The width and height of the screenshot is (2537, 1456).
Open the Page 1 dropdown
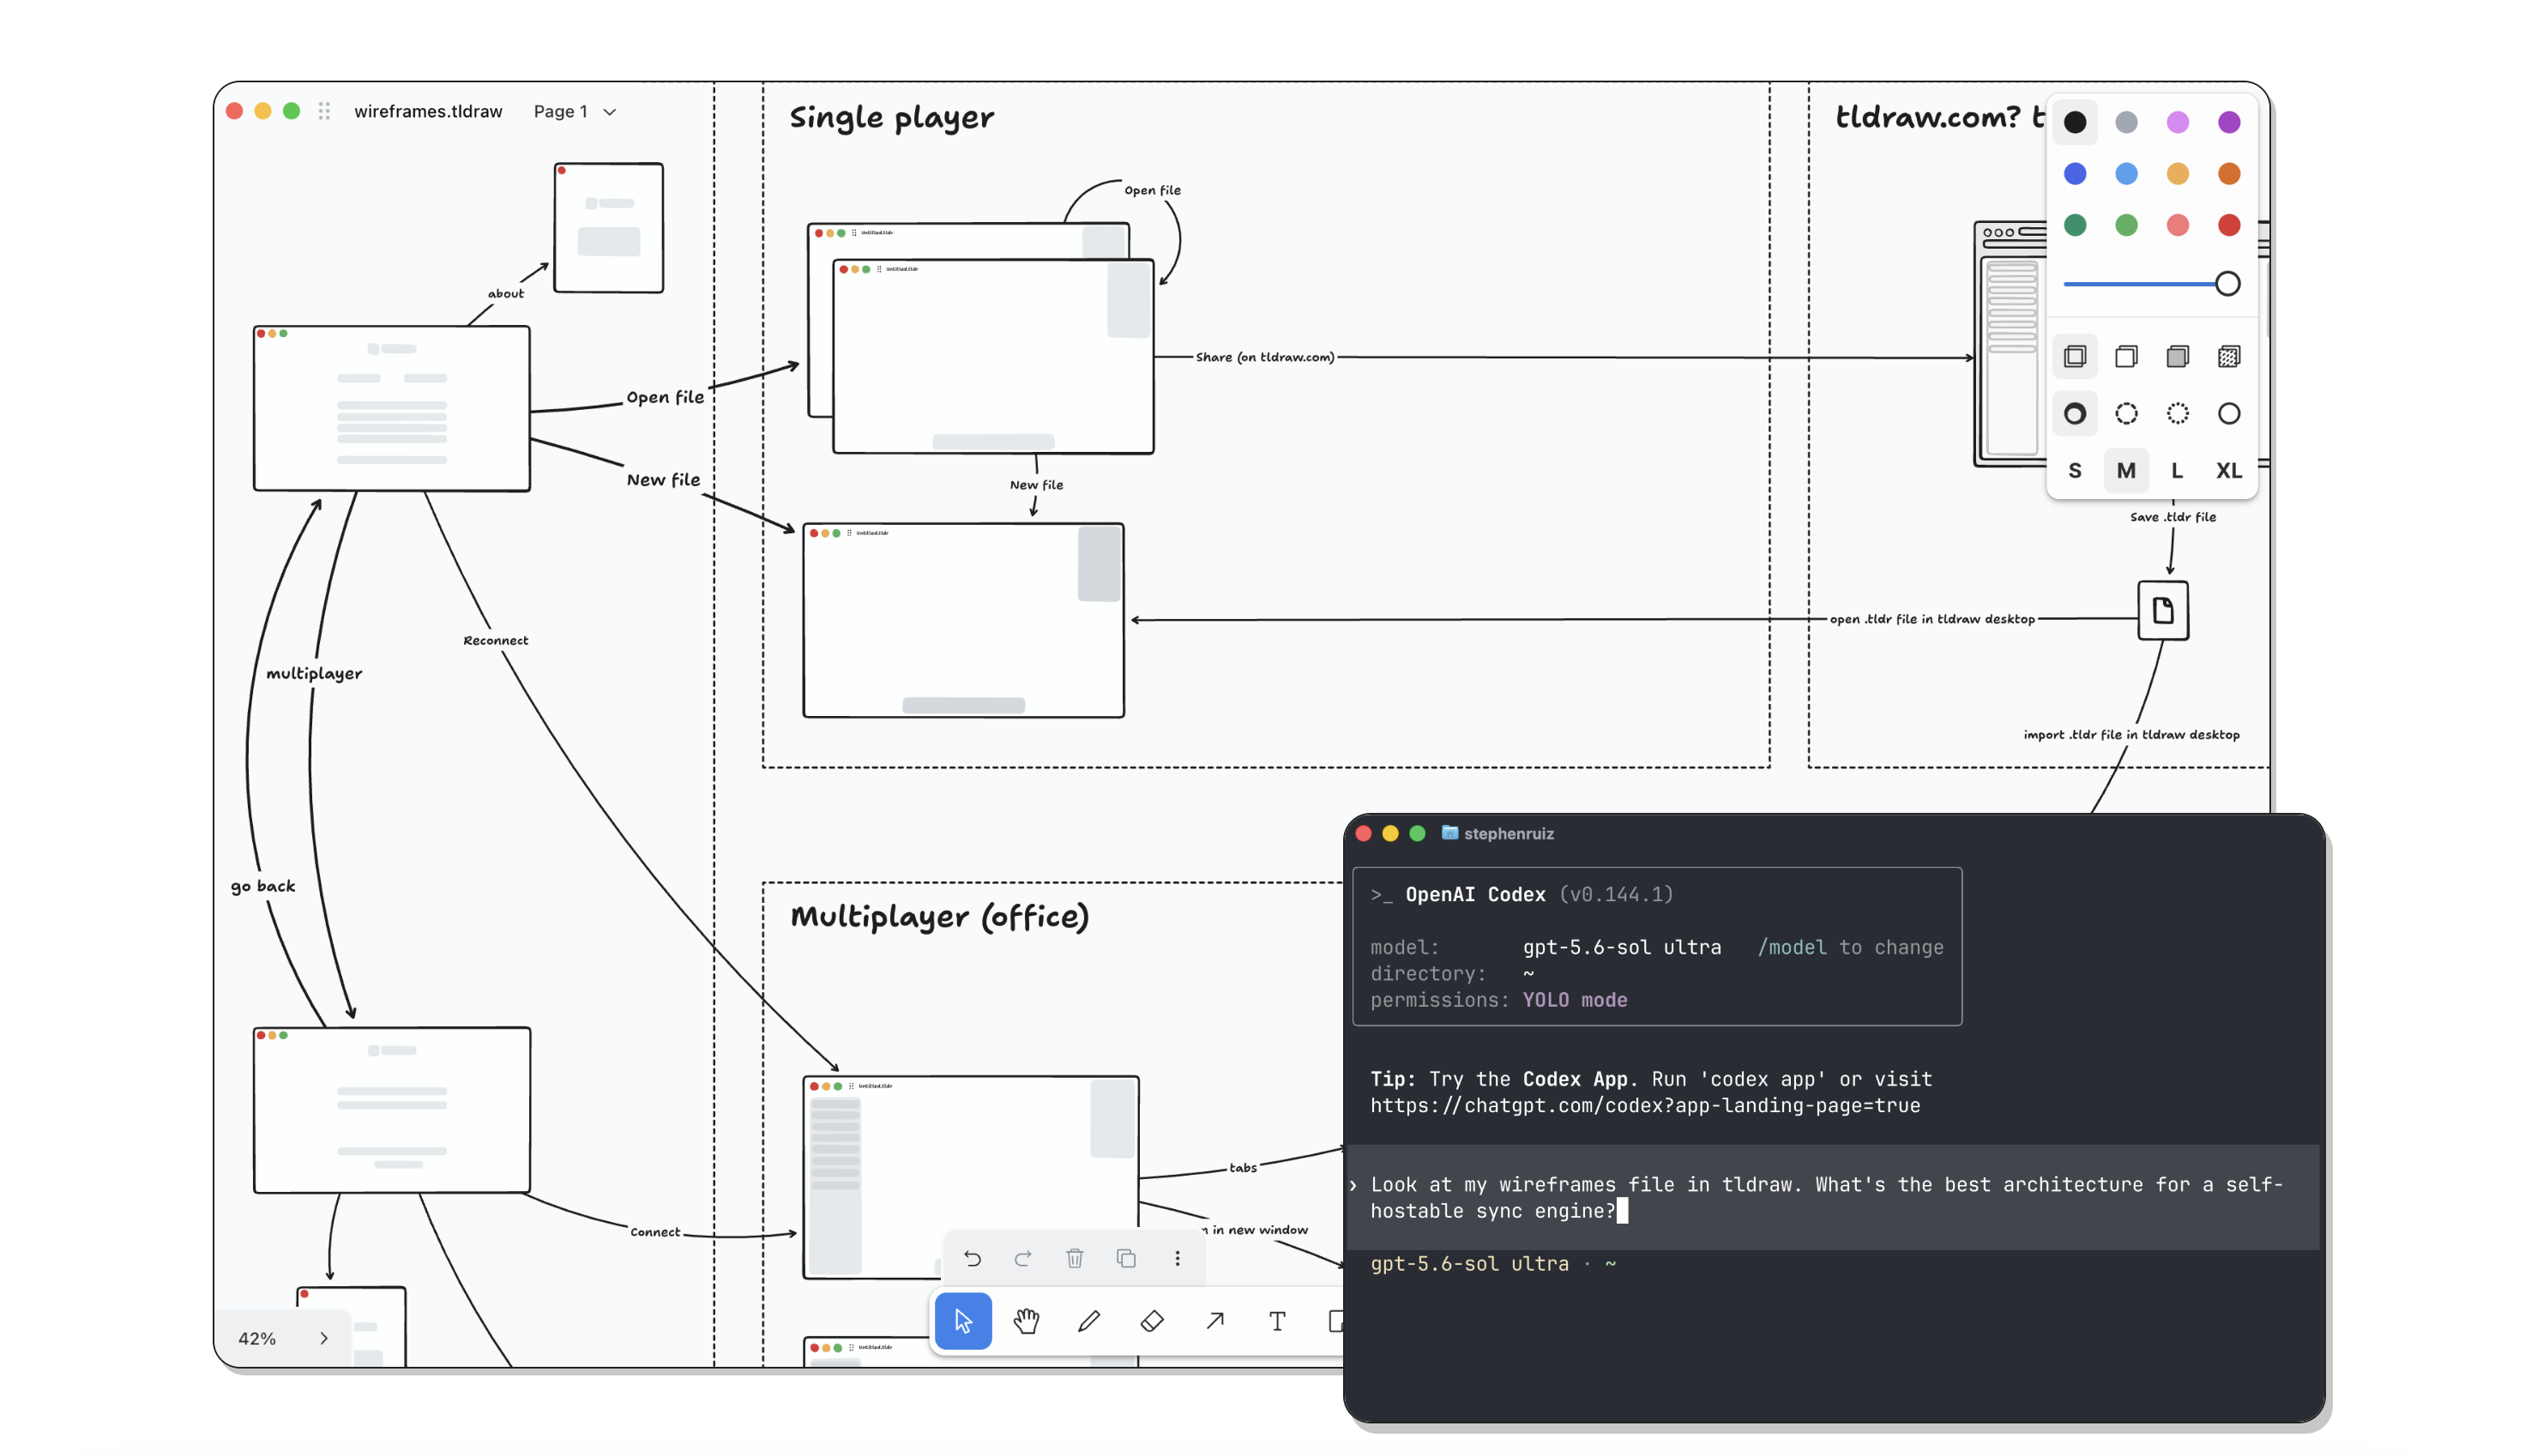(x=574, y=111)
